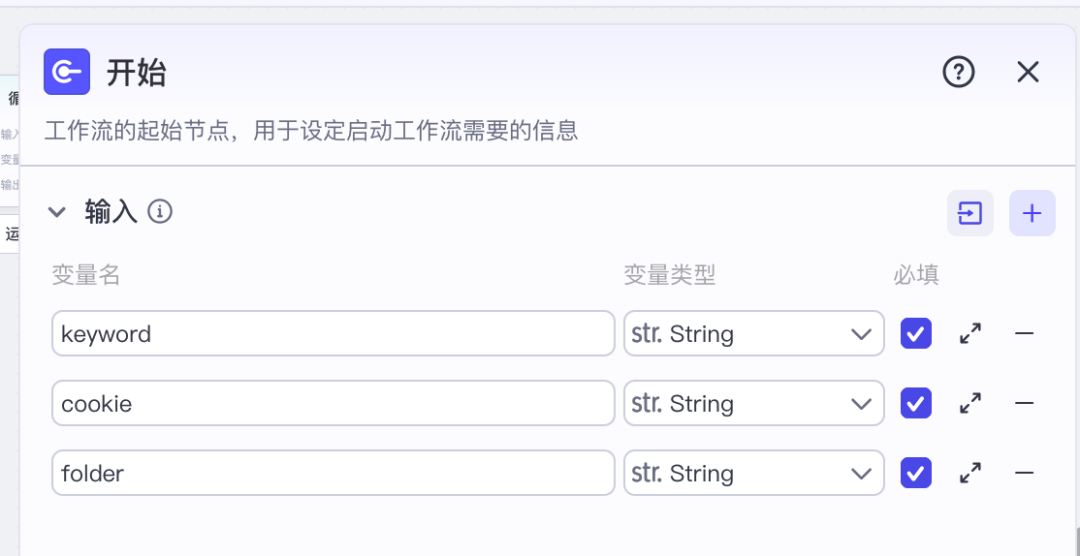
Task: Remove the keyword variable row
Action: tap(1024, 334)
